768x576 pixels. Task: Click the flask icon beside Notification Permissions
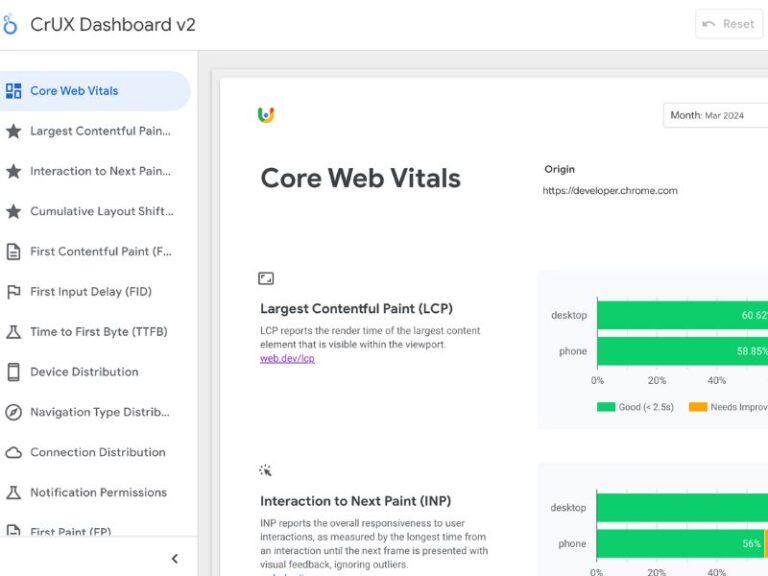click(14, 492)
